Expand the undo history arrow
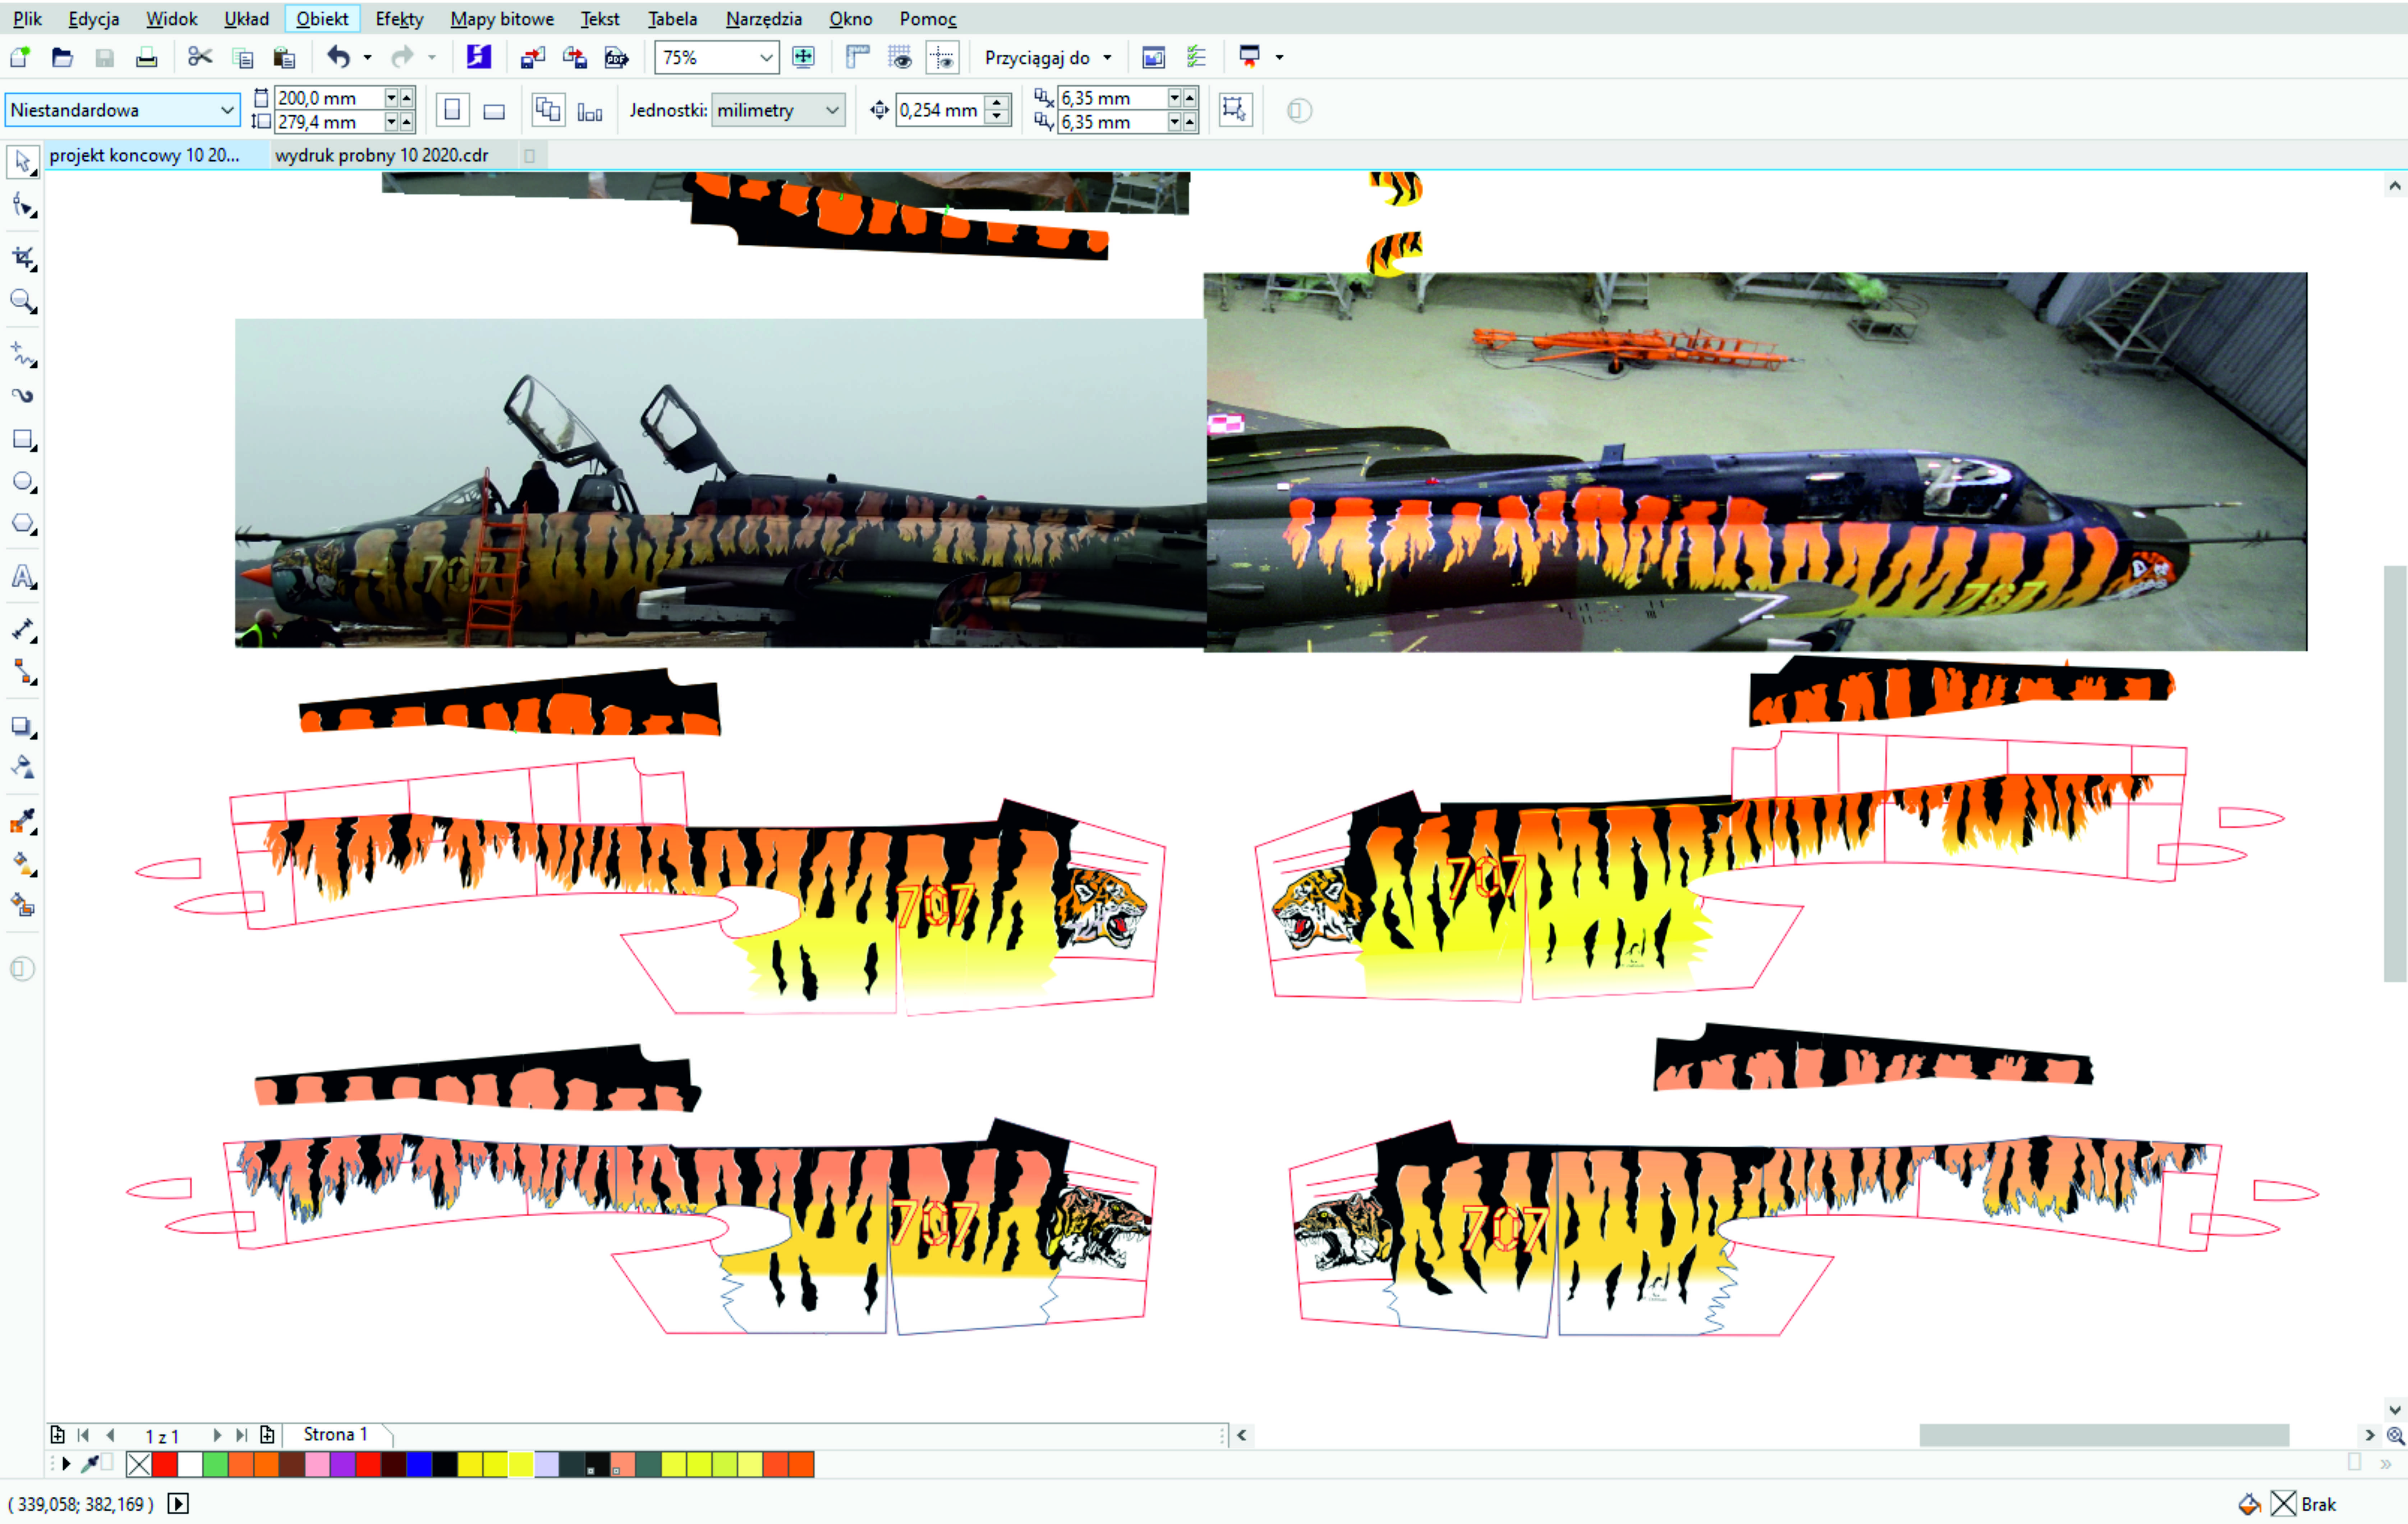 (368, 58)
